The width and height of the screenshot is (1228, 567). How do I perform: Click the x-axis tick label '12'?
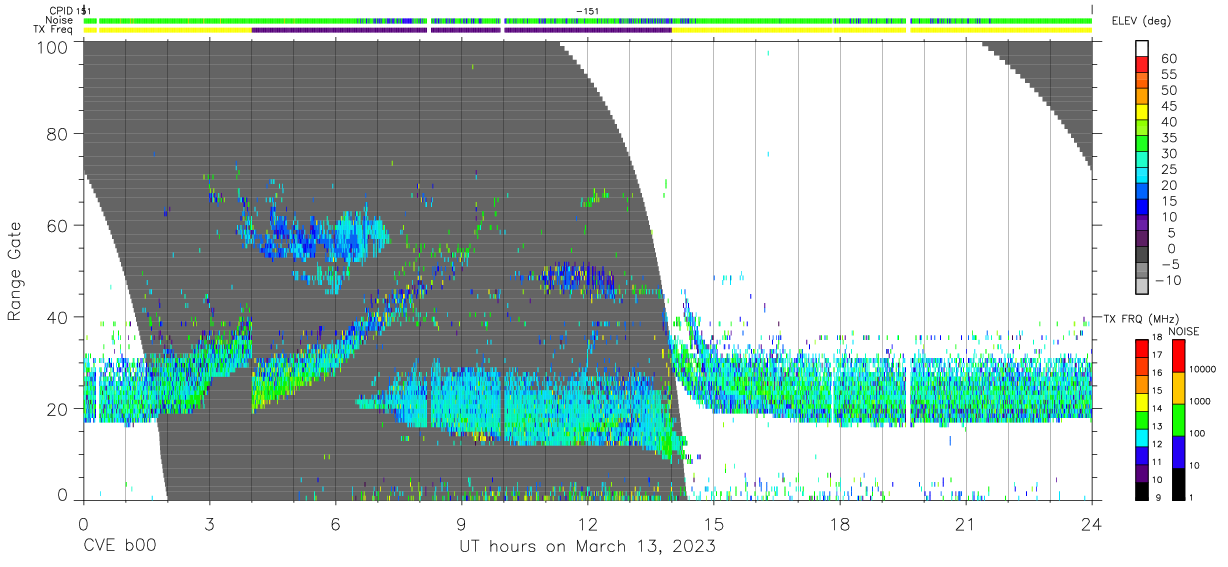tap(587, 524)
